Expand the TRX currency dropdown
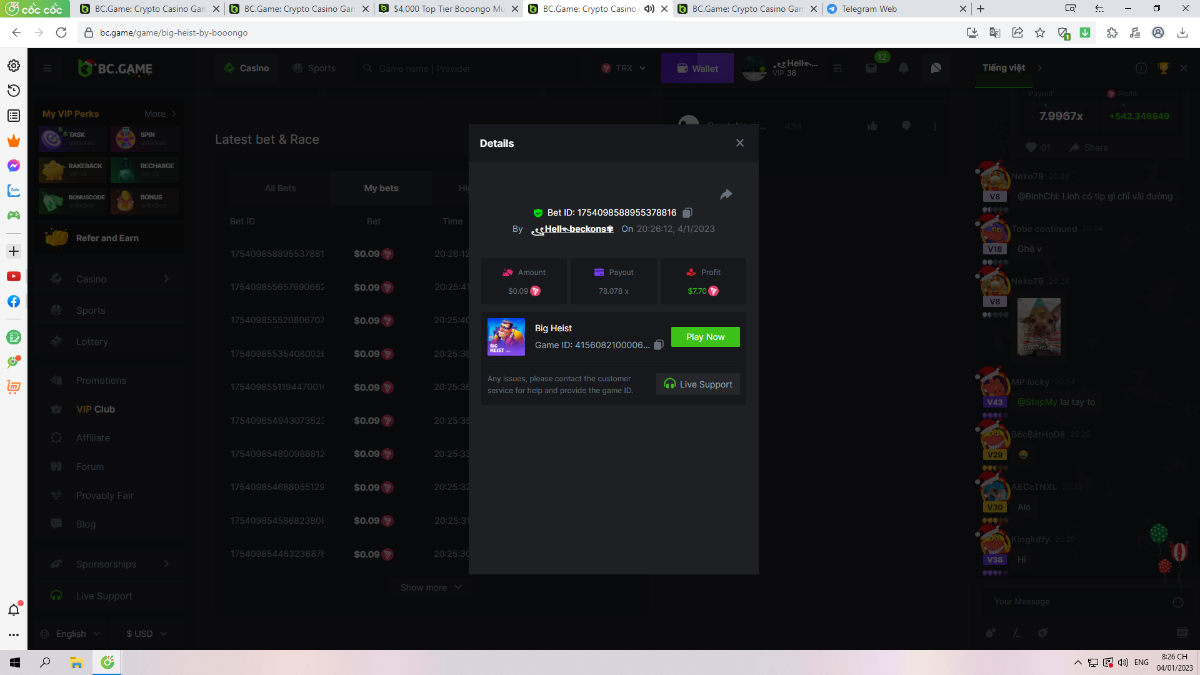1200x675 pixels. (x=623, y=69)
